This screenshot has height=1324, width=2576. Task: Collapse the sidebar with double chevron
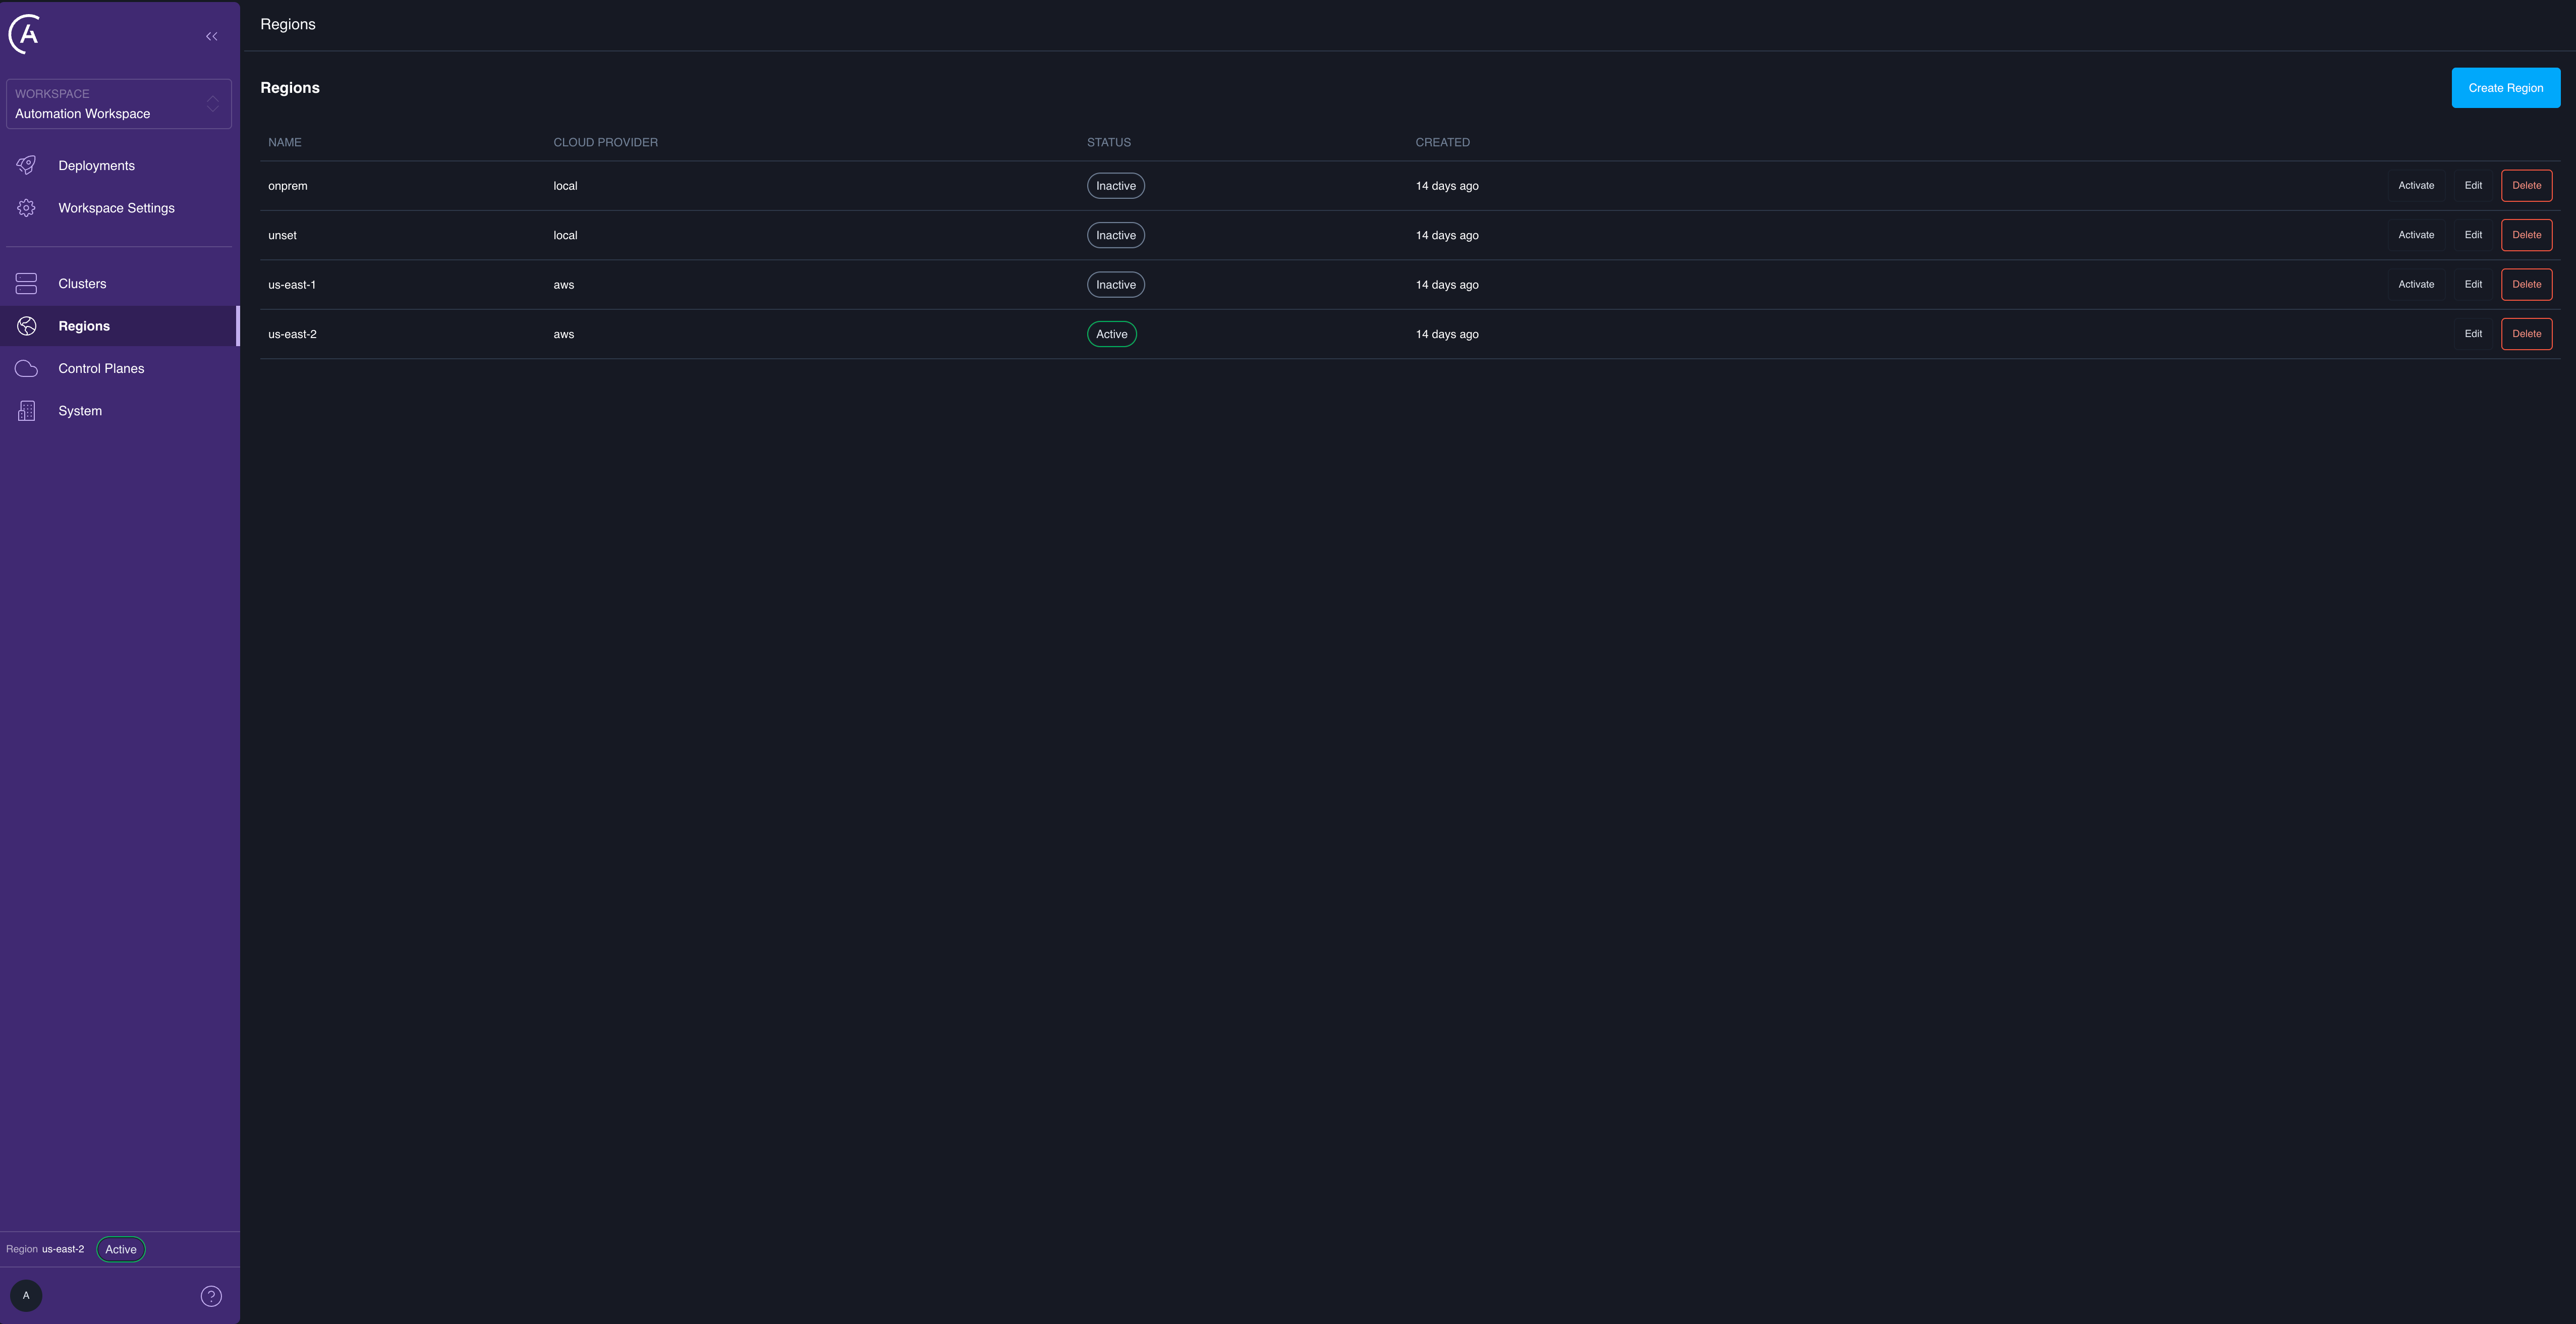(212, 36)
